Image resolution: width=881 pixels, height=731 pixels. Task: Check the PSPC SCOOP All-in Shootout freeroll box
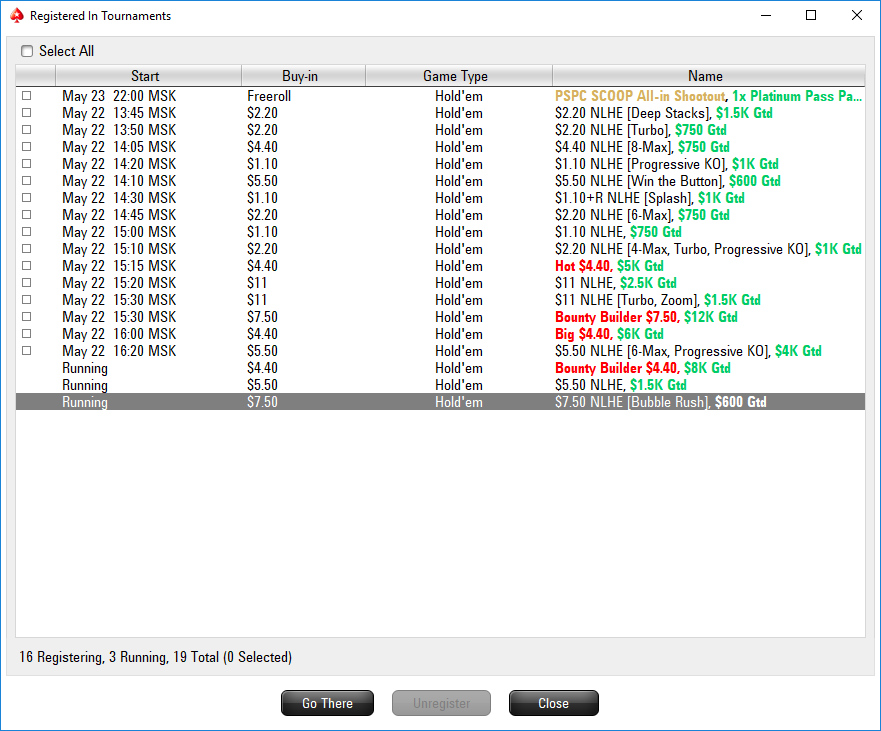(x=26, y=96)
